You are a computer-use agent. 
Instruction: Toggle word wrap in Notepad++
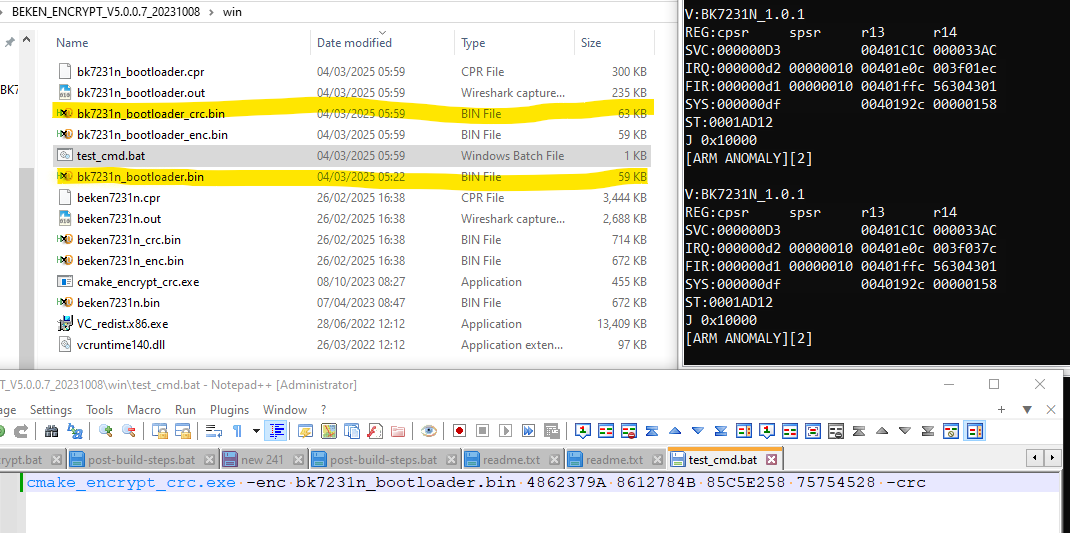click(214, 431)
